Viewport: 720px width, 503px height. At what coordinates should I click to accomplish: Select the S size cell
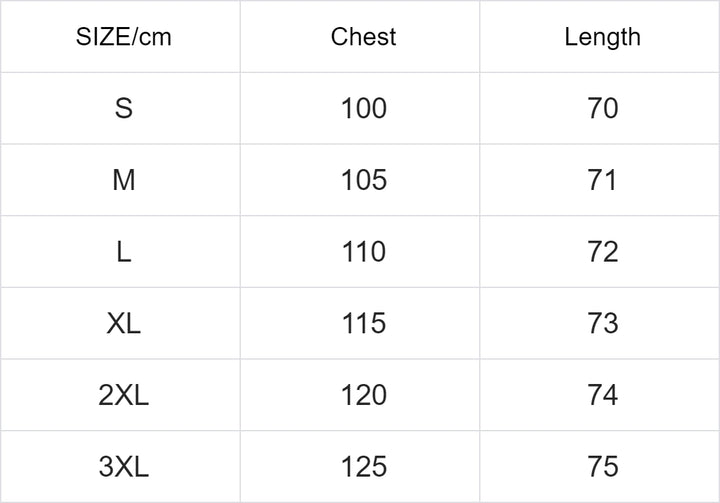(123, 108)
